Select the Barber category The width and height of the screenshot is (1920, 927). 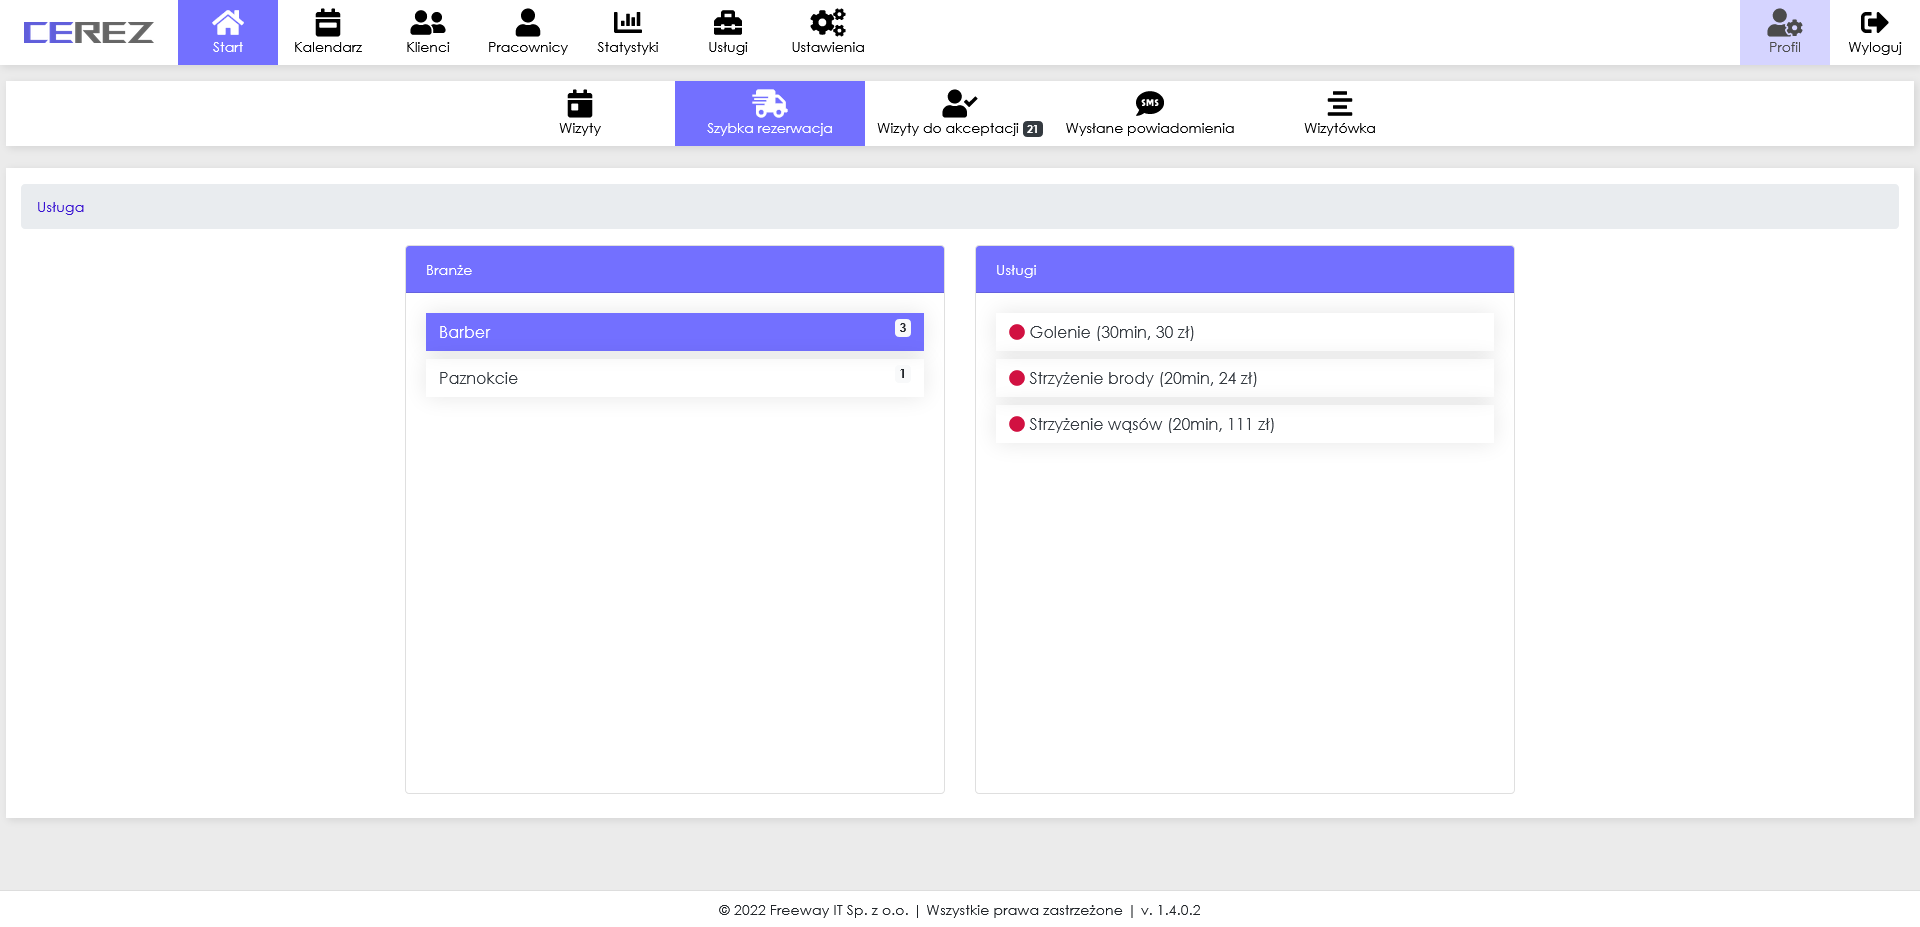coord(674,332)
